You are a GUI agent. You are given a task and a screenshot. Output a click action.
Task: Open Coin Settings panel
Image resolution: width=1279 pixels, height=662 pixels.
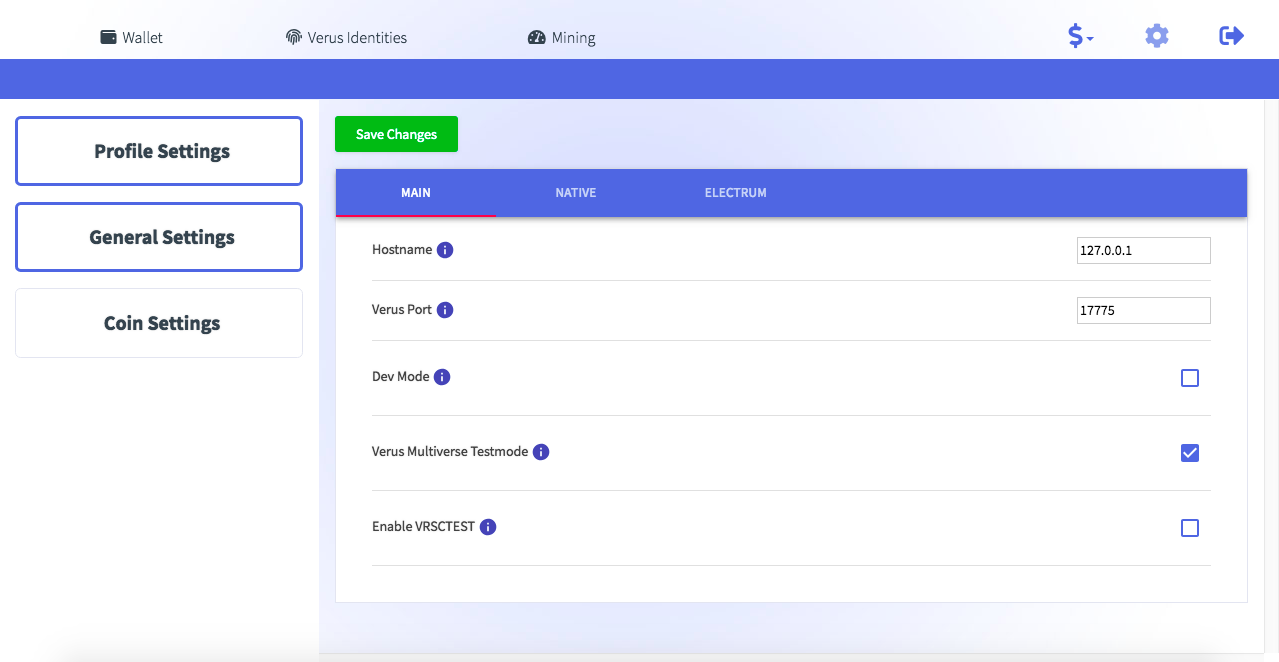(x=159, y=323)
